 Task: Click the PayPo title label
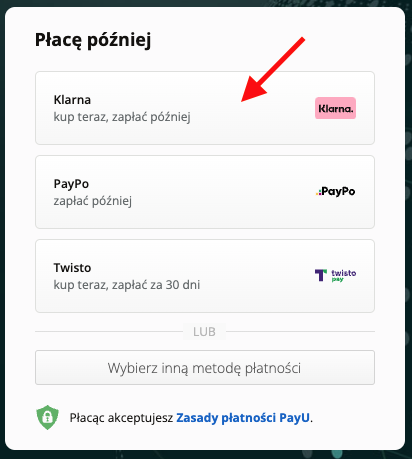71,184
